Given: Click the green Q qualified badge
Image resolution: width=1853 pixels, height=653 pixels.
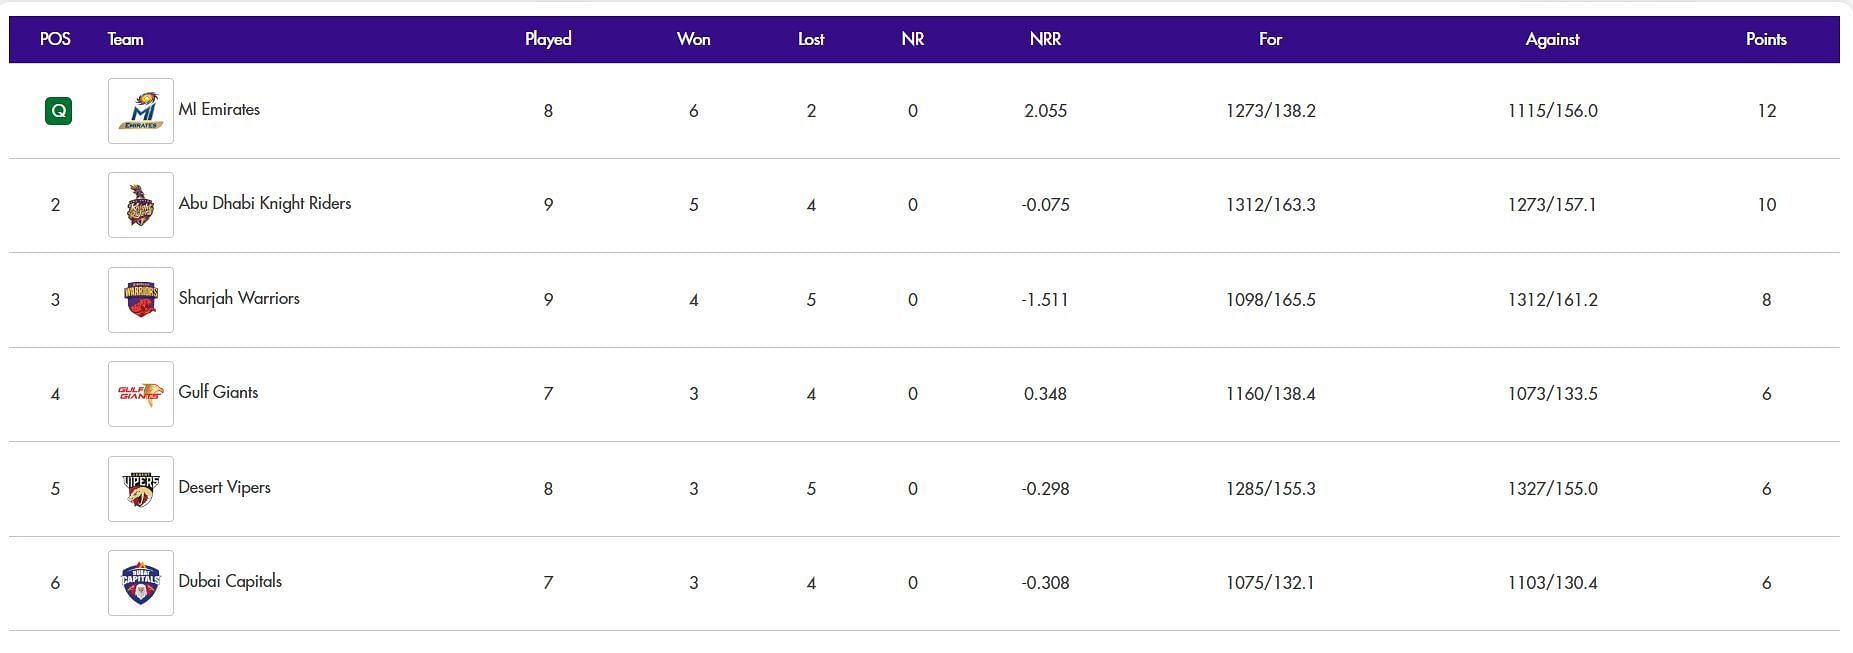Looking at the screenshot, I should pyautogui.click(x=59, y=111).
